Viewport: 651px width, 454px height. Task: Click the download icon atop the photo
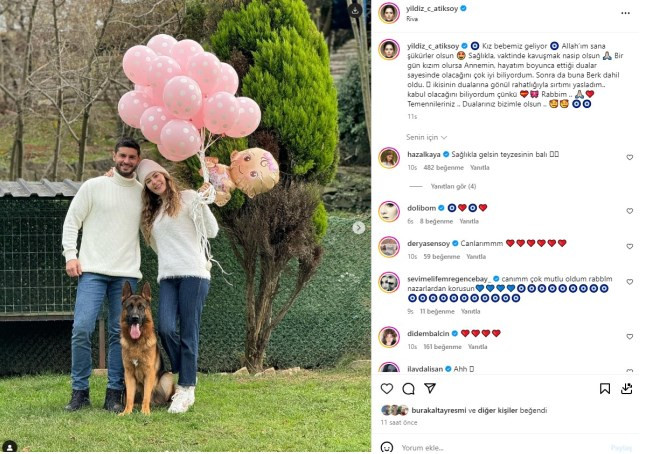point(355,10)
